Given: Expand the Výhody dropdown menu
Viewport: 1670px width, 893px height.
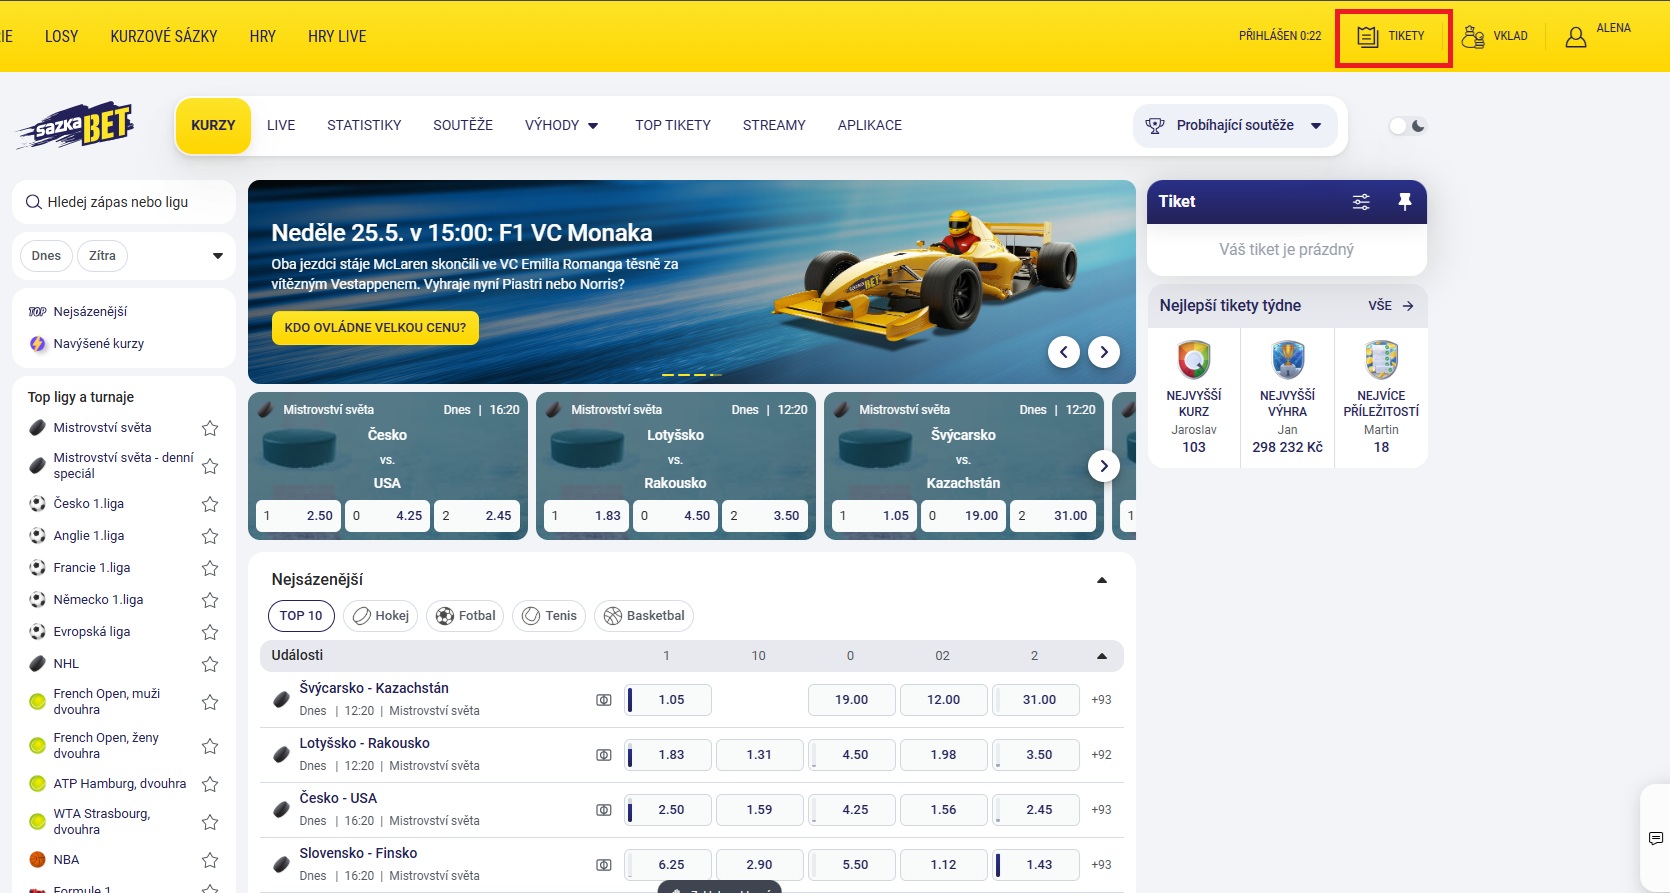Looking at the screenshot, I should click(561, 126).
